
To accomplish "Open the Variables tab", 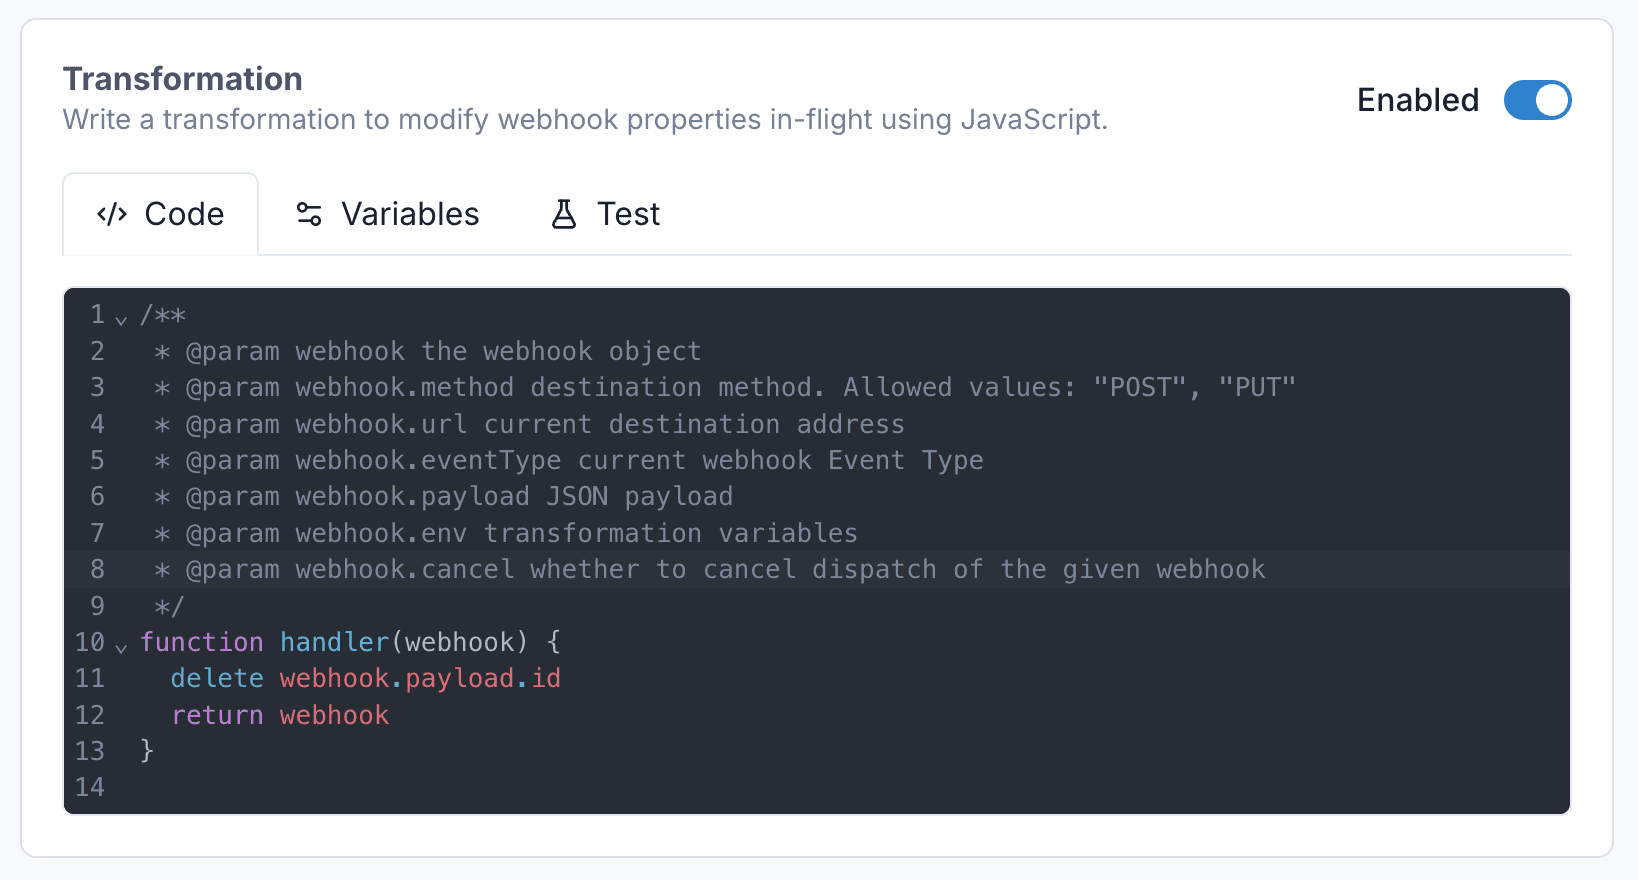I will point(388,214).
